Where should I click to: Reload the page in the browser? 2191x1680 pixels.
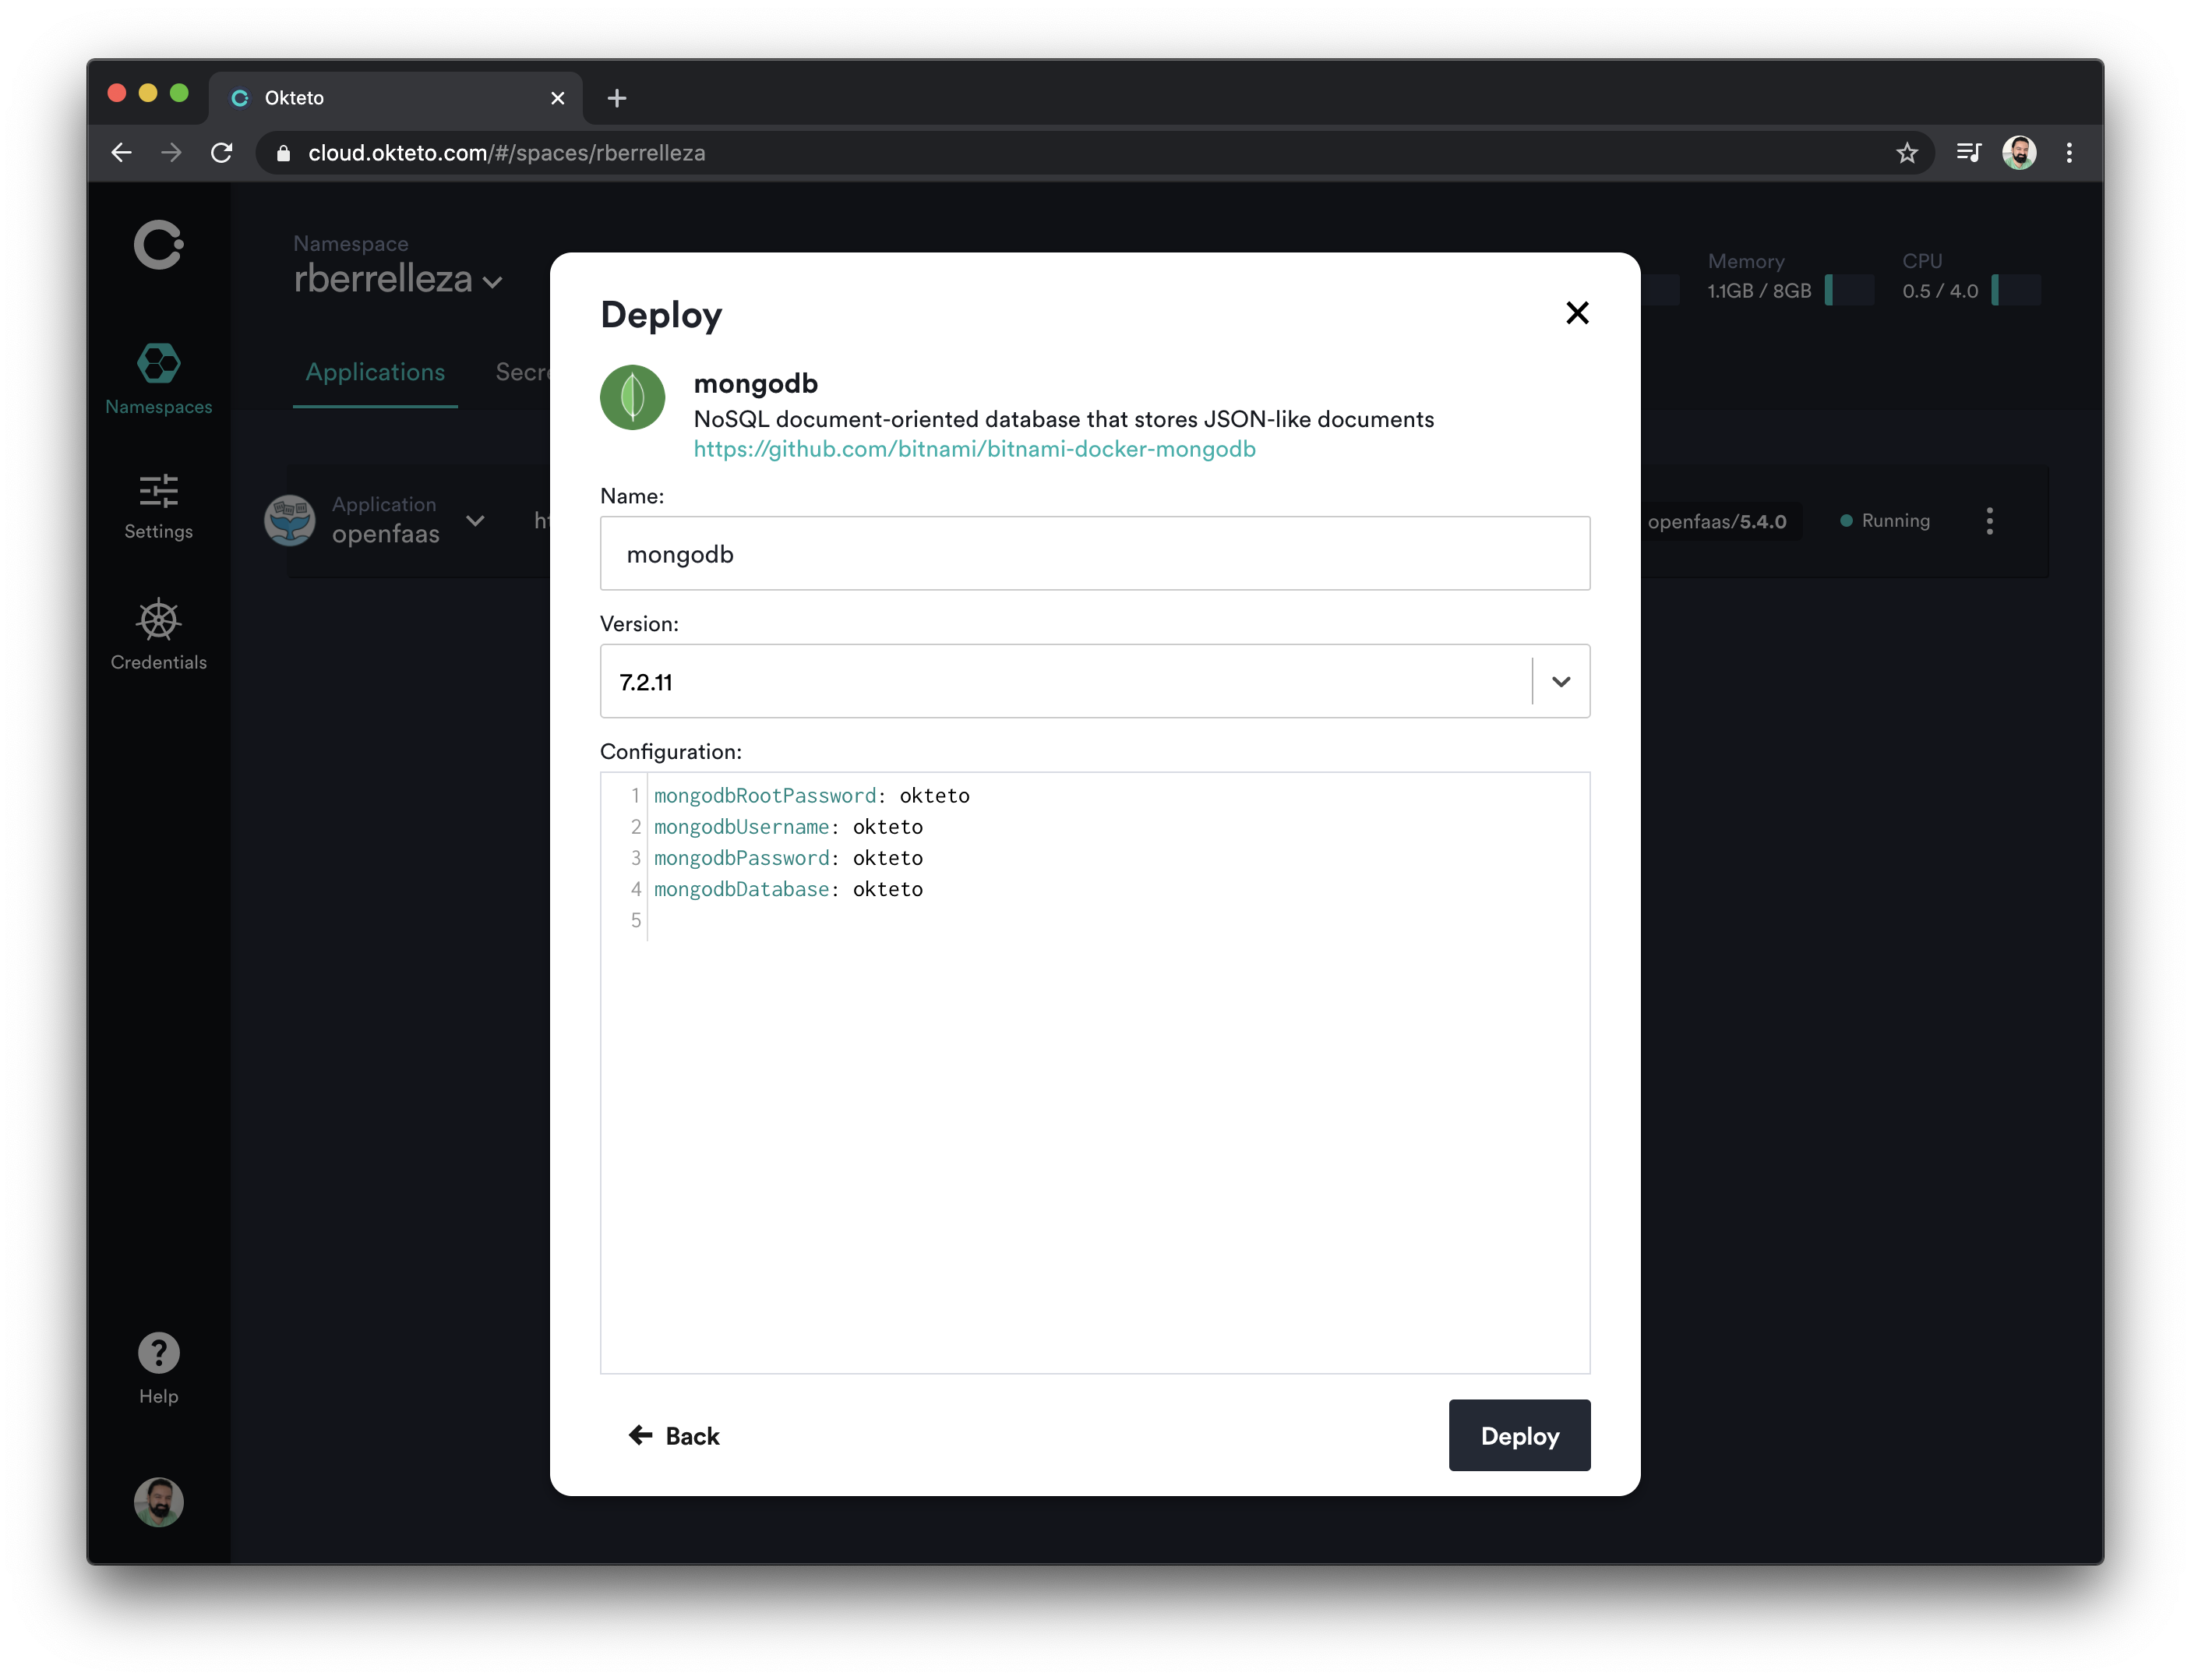(x=222, y=153)
